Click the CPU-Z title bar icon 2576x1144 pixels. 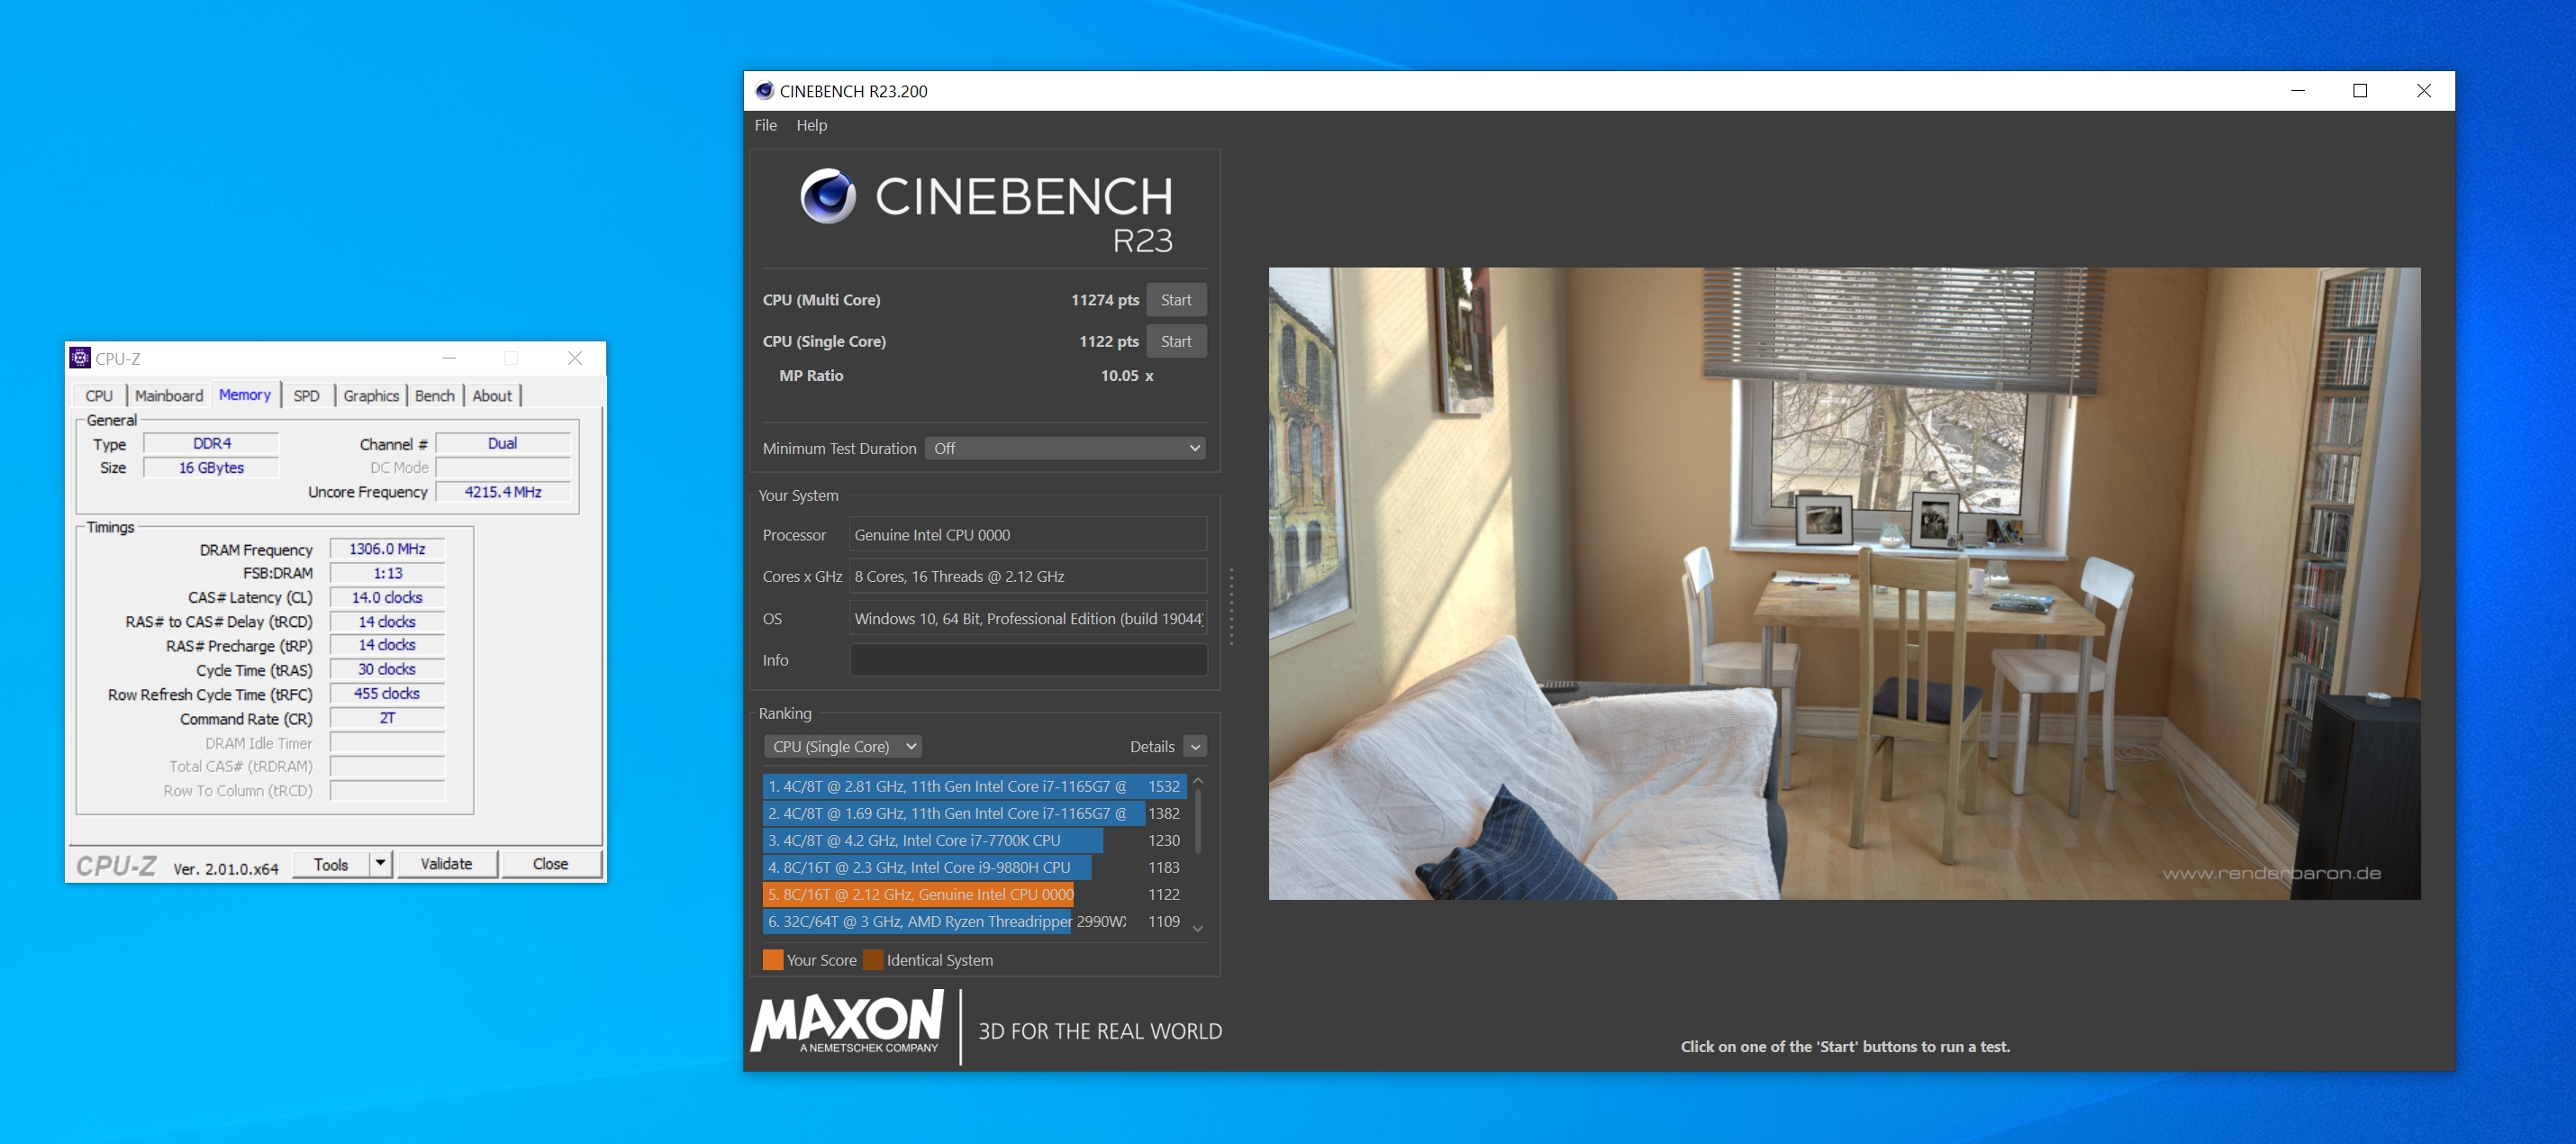coord(80,358)
